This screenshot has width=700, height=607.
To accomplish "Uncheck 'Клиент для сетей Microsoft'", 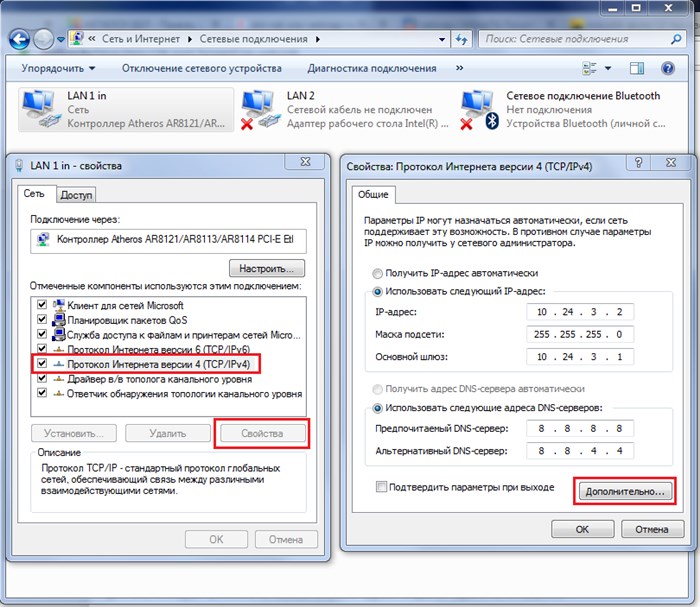I will pyautogui.click(x=42, y=305).
